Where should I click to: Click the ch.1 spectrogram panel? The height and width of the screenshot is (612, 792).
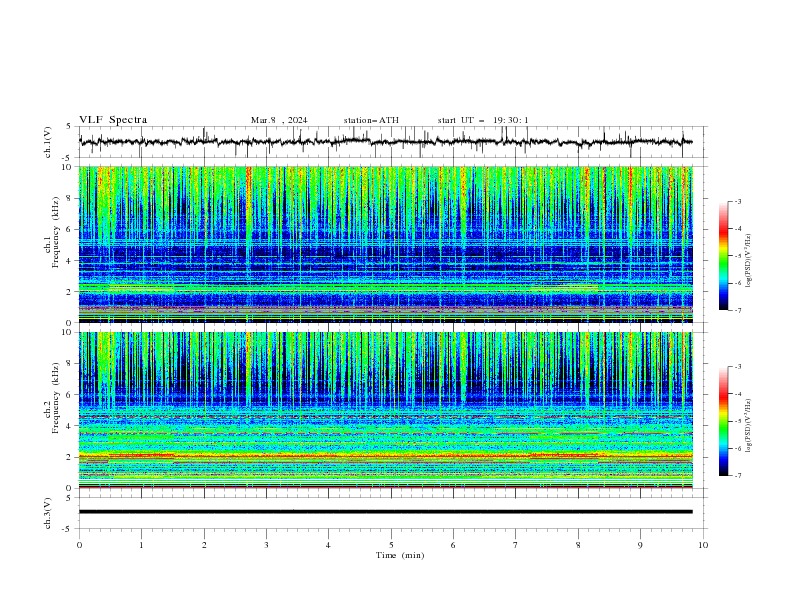pyautogui.click(x=386, y=244)
